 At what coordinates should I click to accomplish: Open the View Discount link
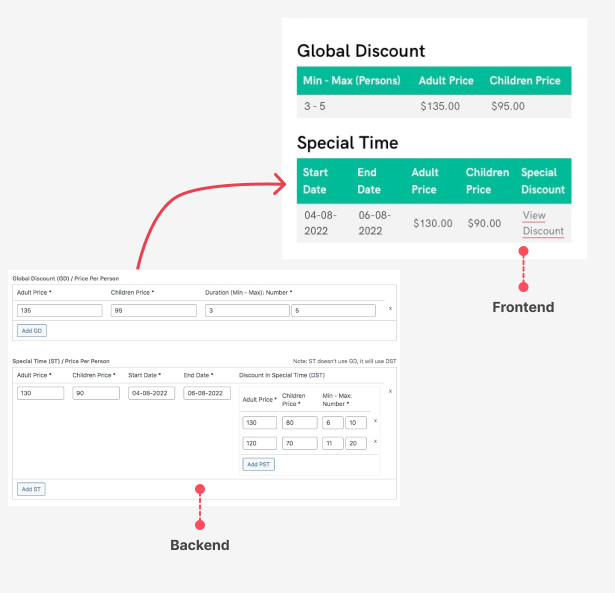point(543,223)
